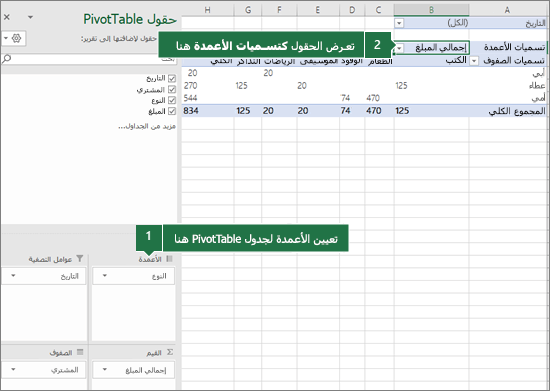Viewport: 550px width, 391px height.
Task: Select the المجموع الكلي grand total cell
Action: [x=508, y=111]
